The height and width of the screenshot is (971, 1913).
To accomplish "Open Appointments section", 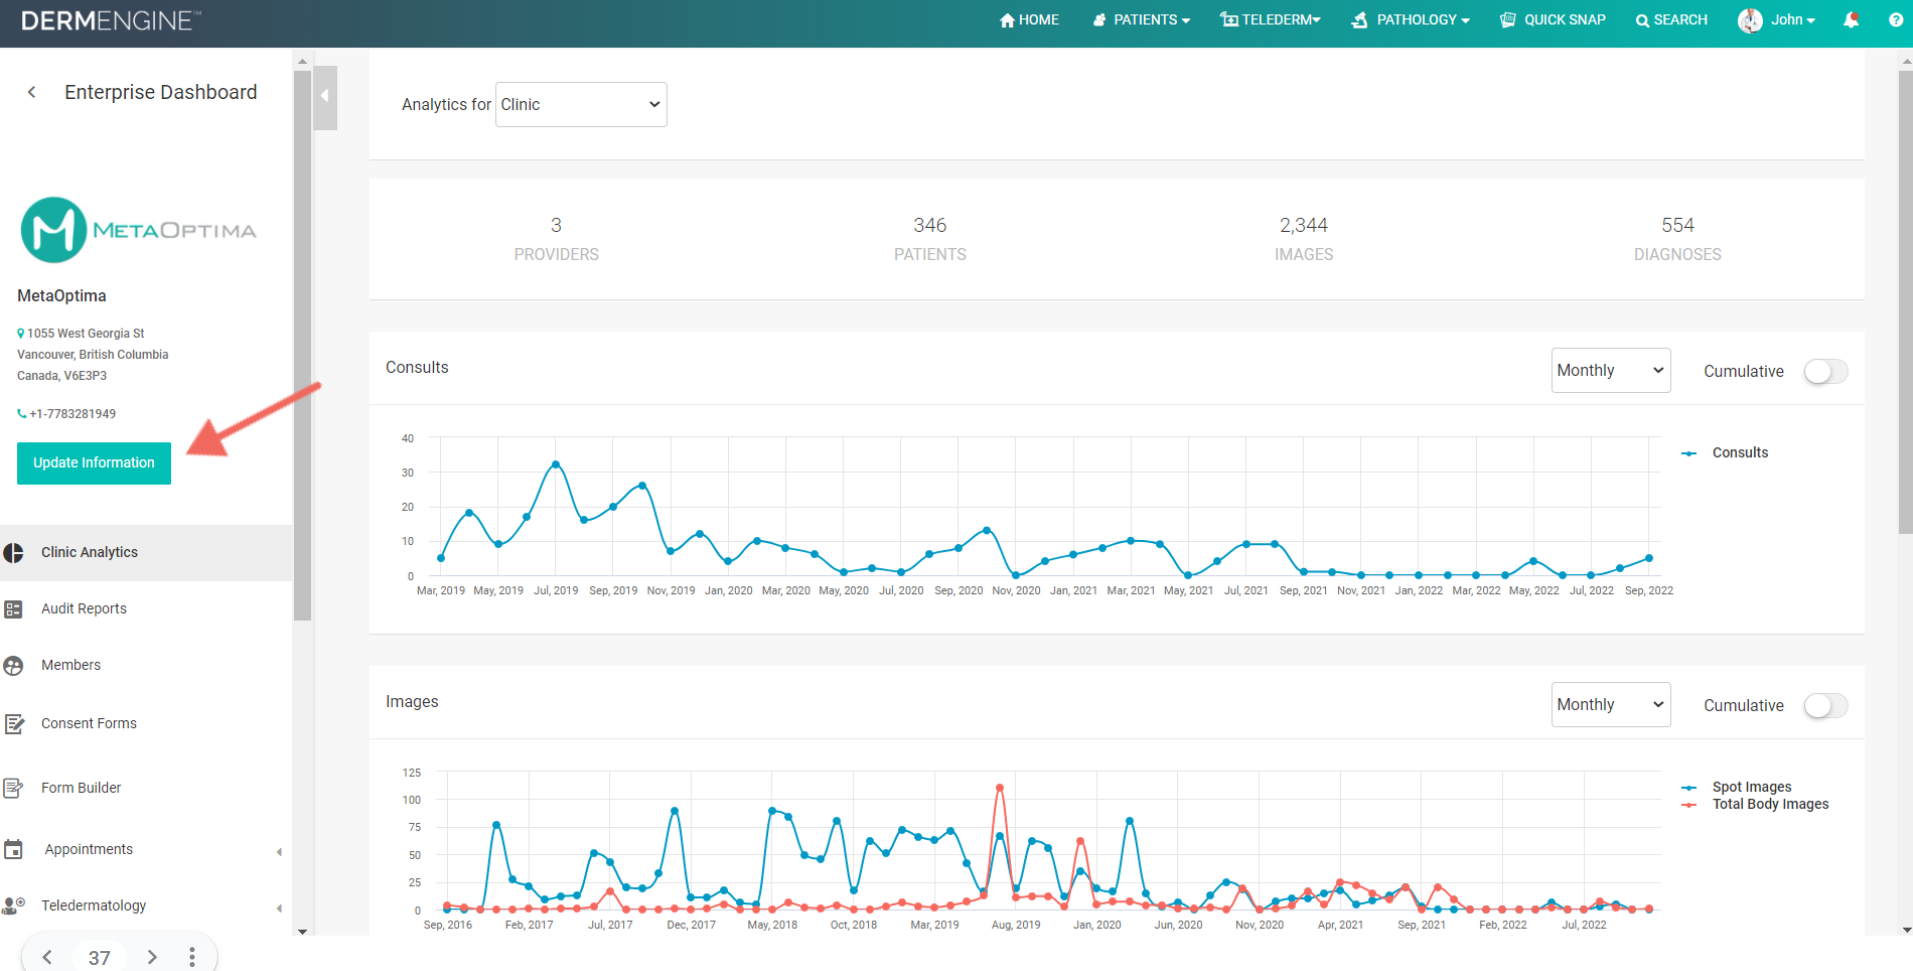I will (x=89, y=849).
